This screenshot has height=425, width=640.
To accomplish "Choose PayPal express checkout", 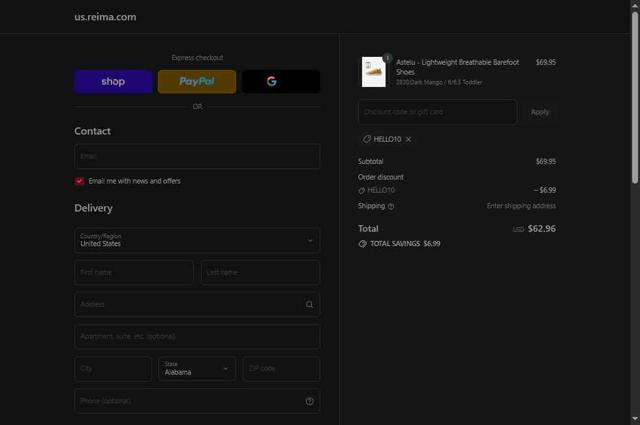I will (x=197, y=81).
